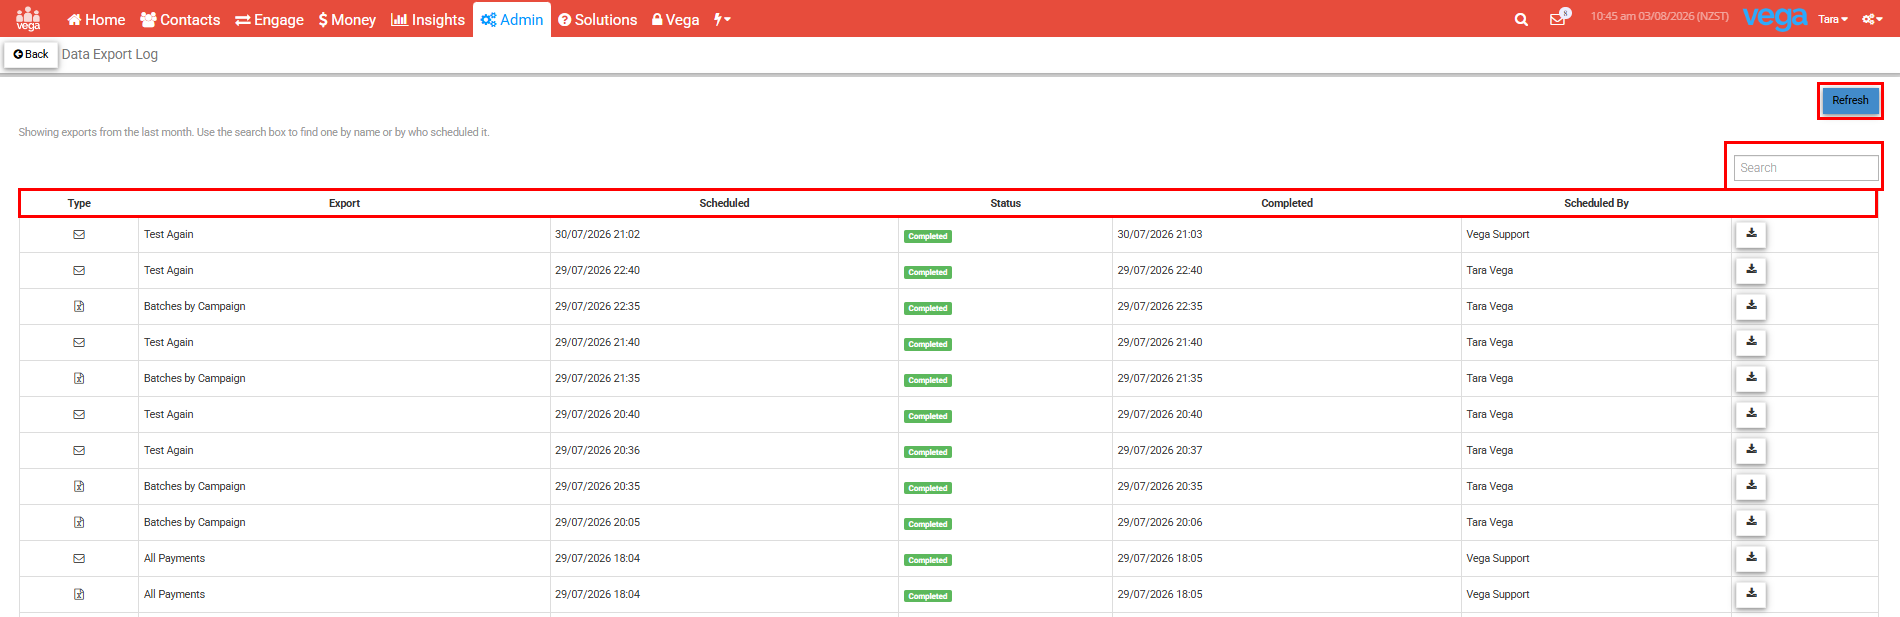Click the Excel file icon for 29/07/2026 22:35 export
Screen dimensions: 1900x617
point(79,307)
